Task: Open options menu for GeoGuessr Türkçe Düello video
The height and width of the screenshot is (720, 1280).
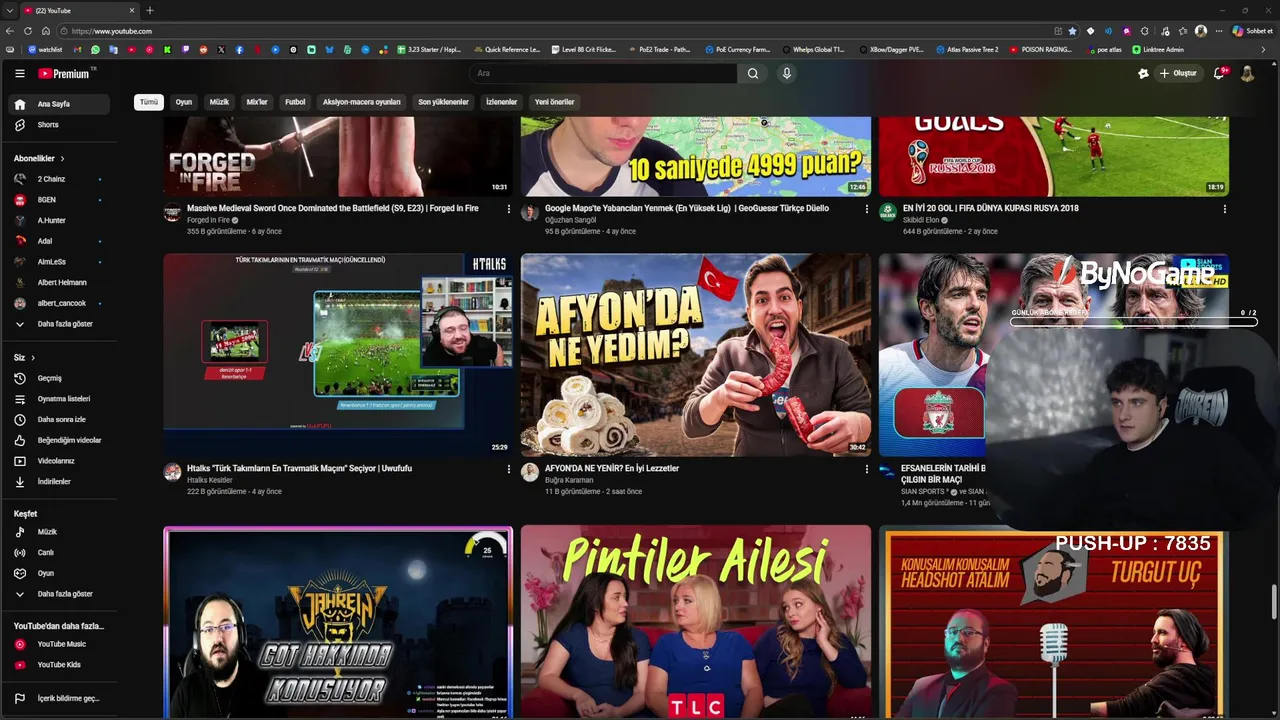Action: click(x=866, y=209)
